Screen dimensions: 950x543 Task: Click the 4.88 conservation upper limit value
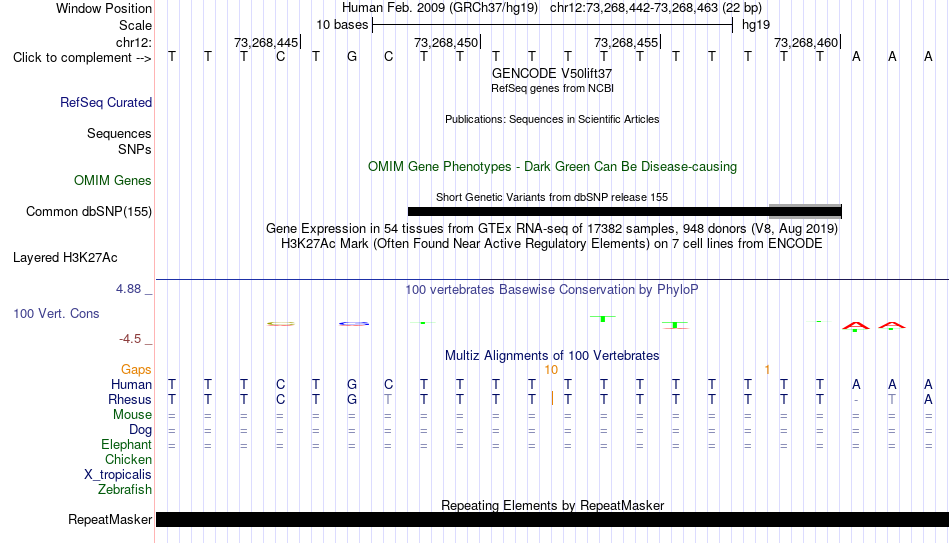point(128,289)
